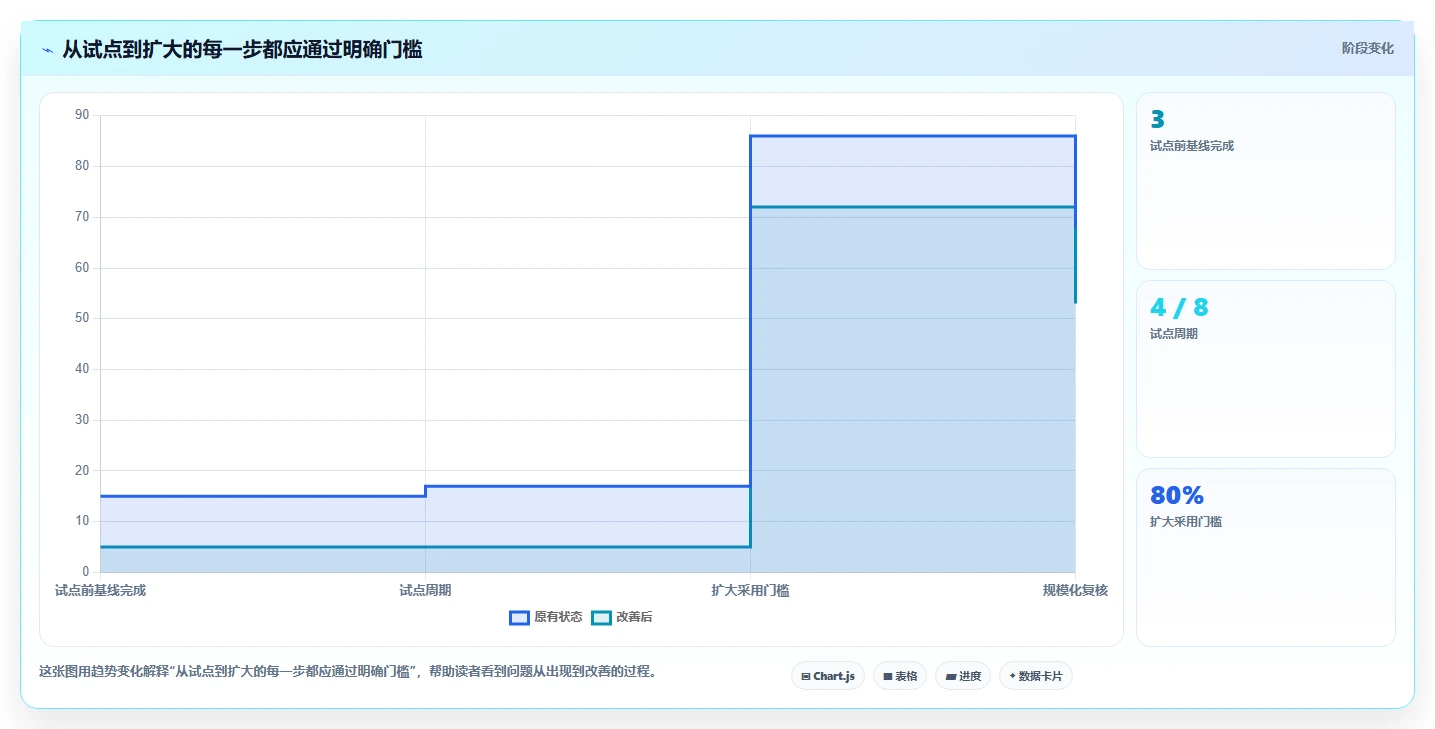Viewport: 1435px width, 729px height.
Task: Click the title 从试点到扩大的每一步都应通过明确门槛
Action: pos(242,49)
